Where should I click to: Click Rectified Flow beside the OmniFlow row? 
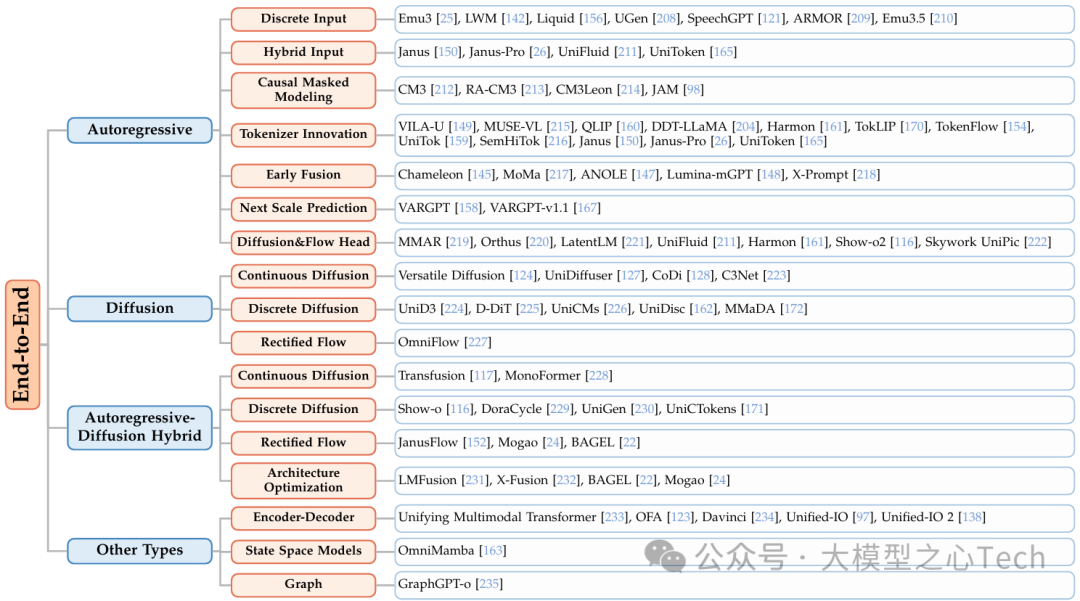click(x=303, y=342)
